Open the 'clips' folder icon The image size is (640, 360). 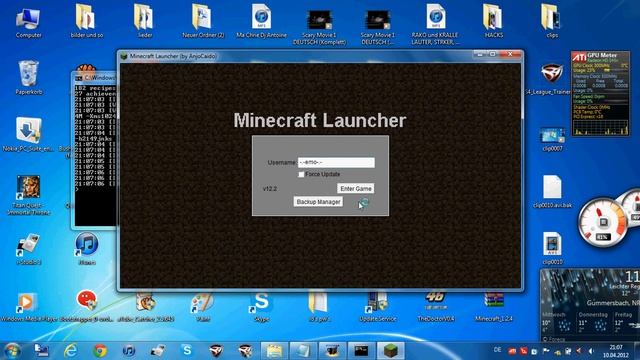pyautogui.click(x=551, y=21)
